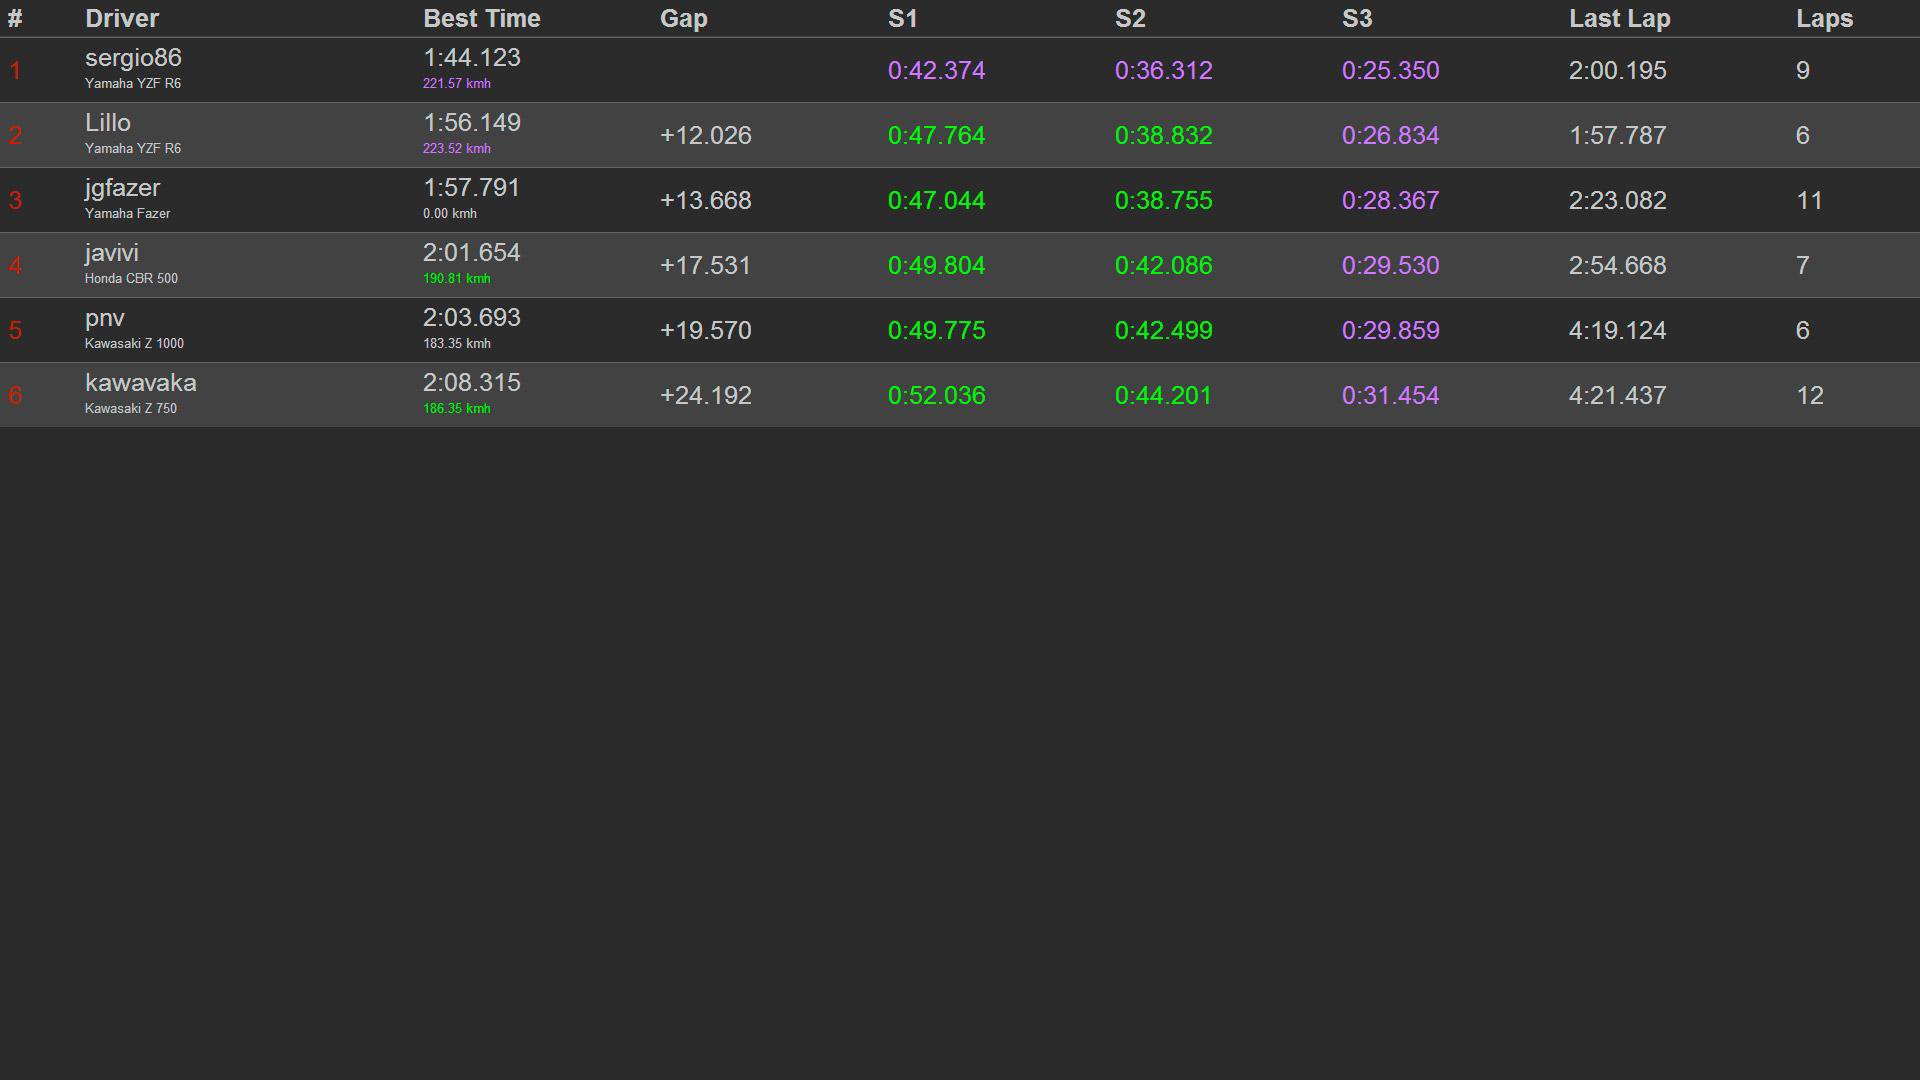Select the Gap column header
This screenshot has height=1080, width=1920.
coord(683,19)
